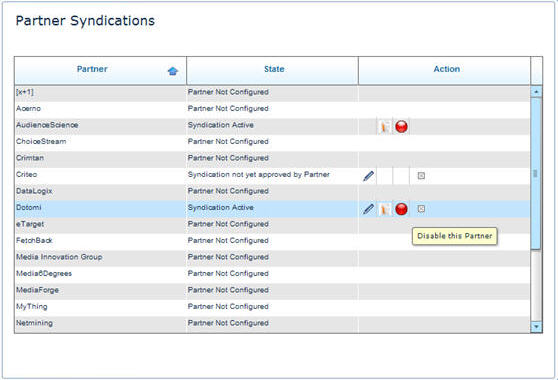Screen dimensions: 558x380
Task: Edit the Dotomi partner with pencil icon
Action: (x=368, y=209)
